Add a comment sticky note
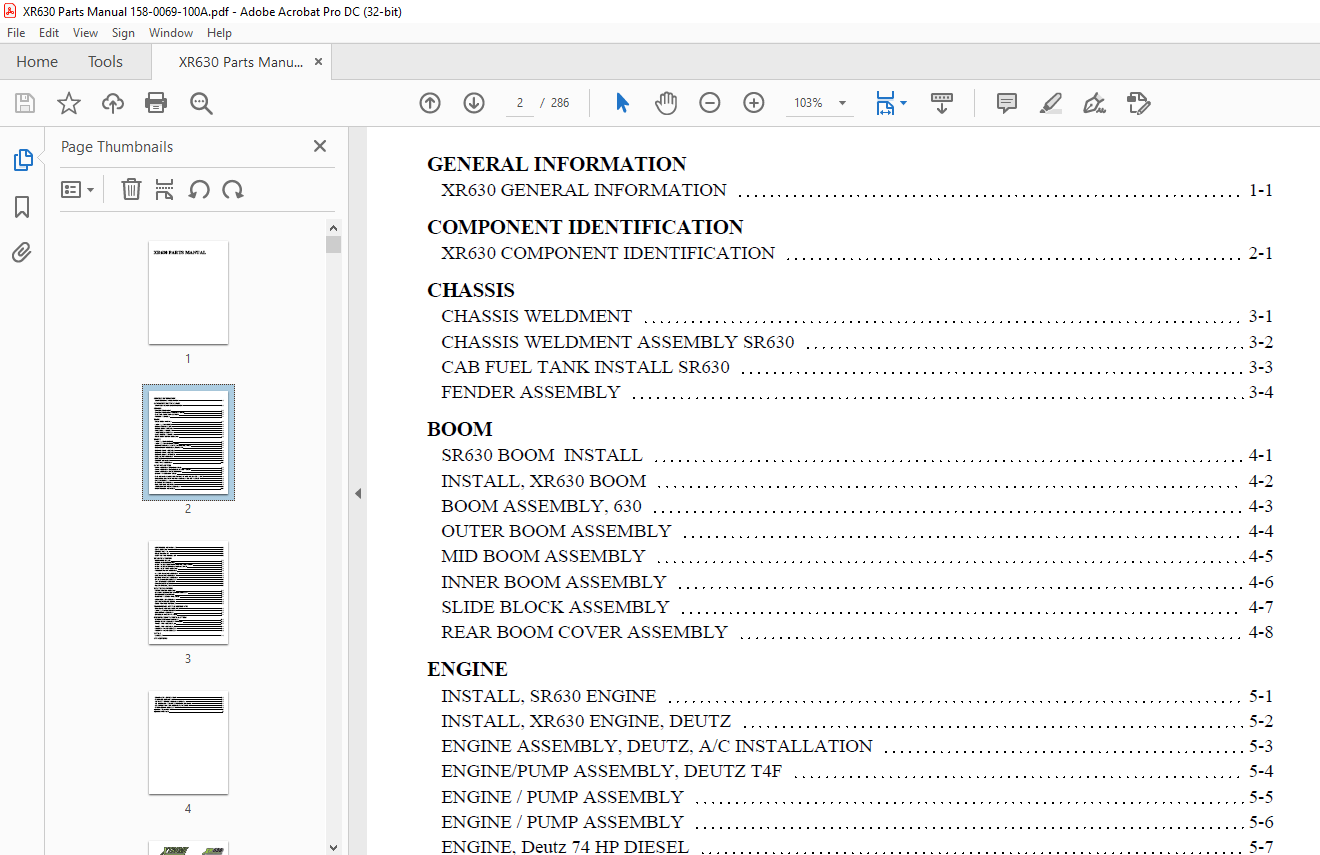The width and height of the screenshot is (1320, 855). (1007, 103)
